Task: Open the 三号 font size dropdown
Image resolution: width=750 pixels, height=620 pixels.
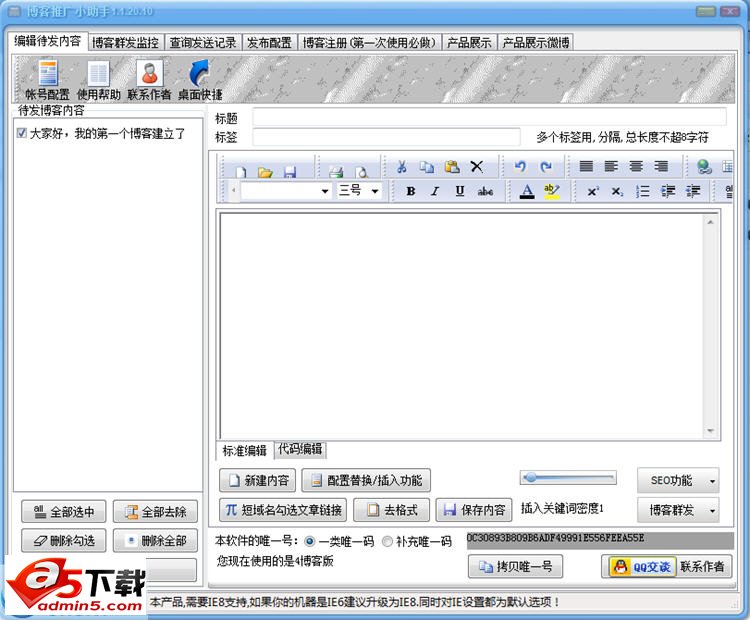Action: [x=375, y=191]
